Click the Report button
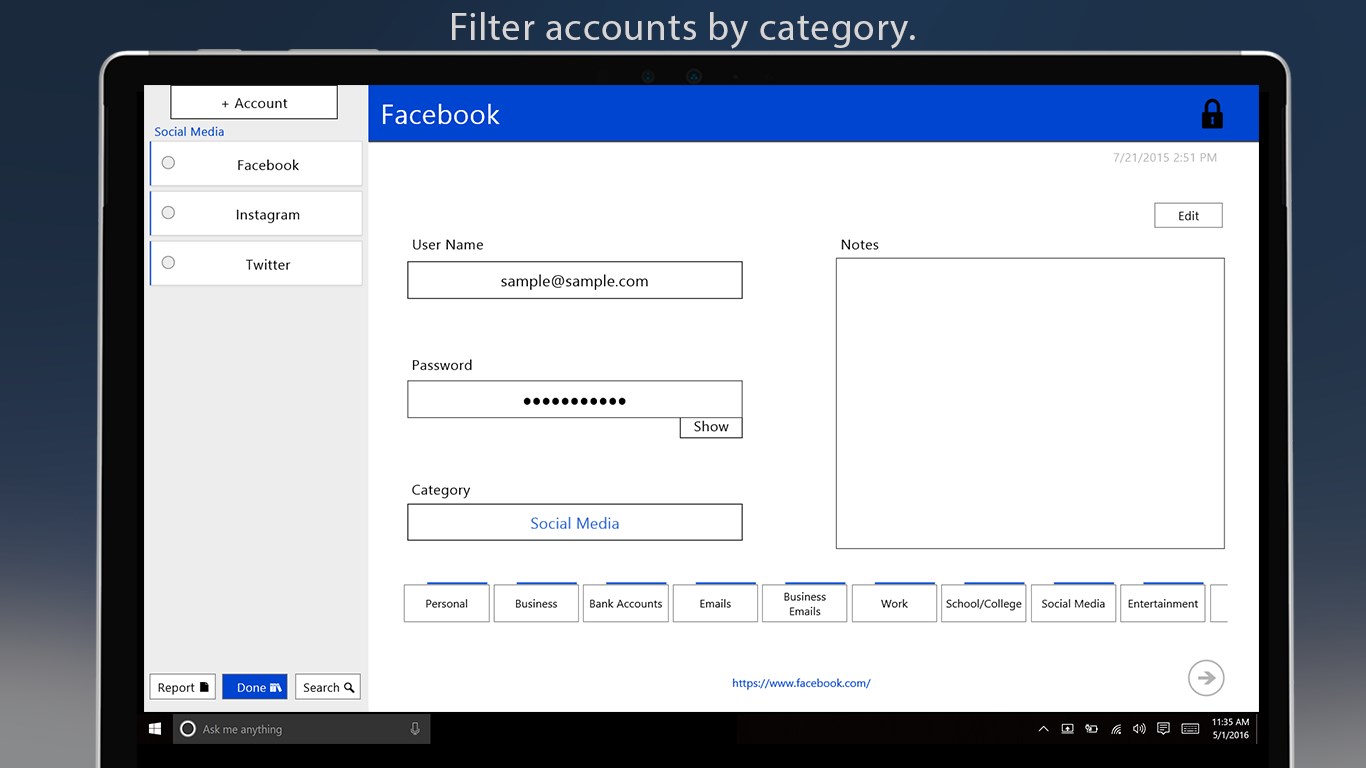Viewport: 1366px width, 768px height. (x=182, y=687)
